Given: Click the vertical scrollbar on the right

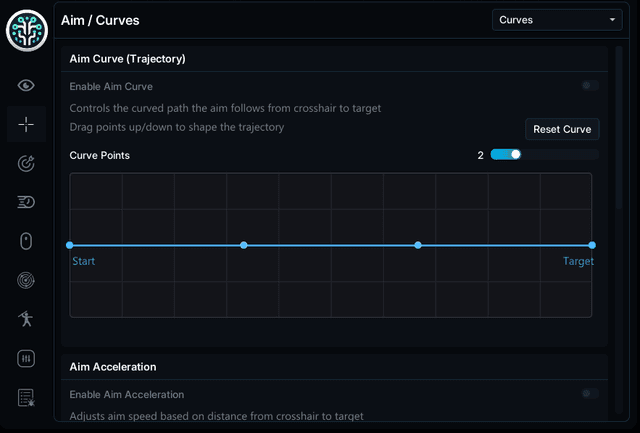Looking at the screenshot, I should point(619,127).
